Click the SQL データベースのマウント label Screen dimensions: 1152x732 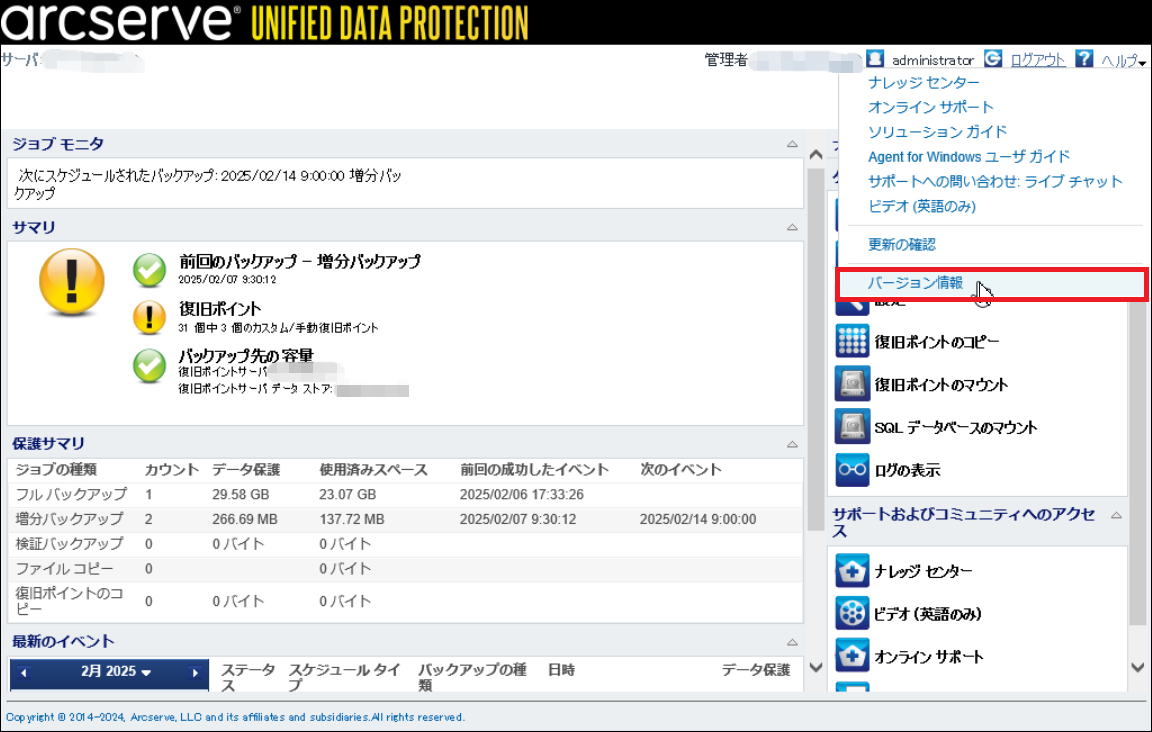(x=955, y=427)
